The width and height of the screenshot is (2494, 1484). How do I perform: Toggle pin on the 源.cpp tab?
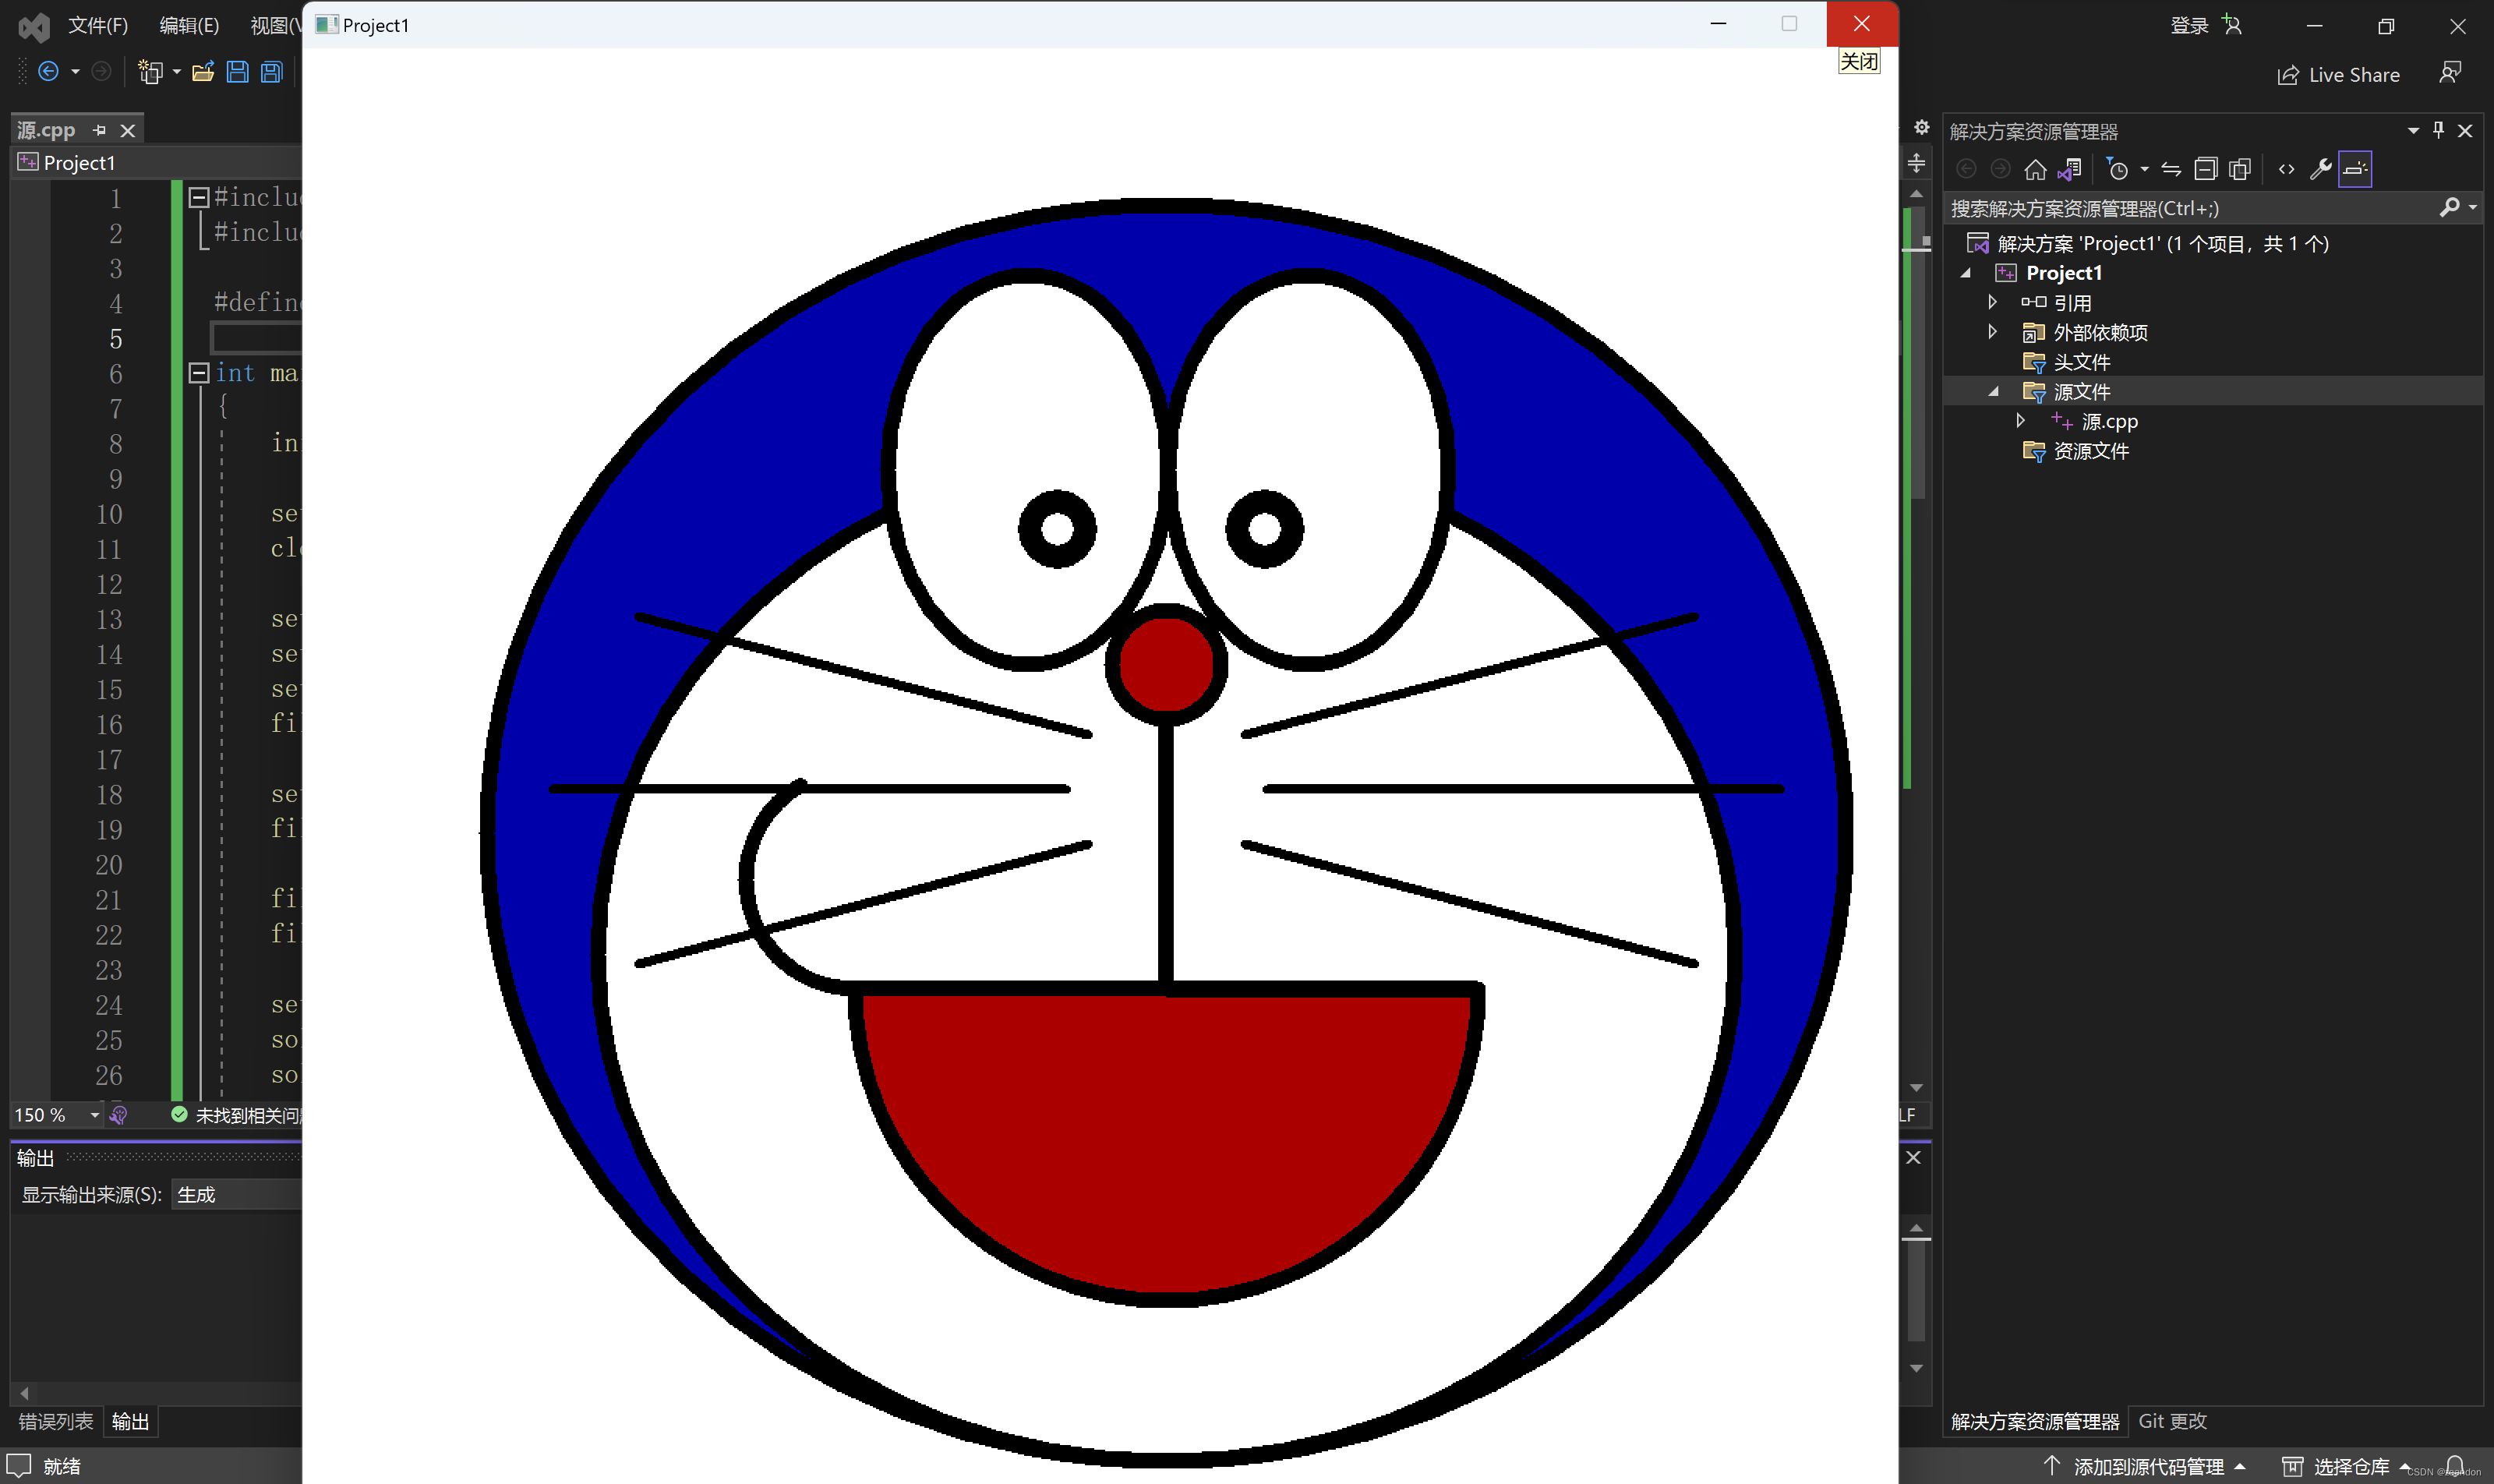pyautogui.click(x=99, y=130)
